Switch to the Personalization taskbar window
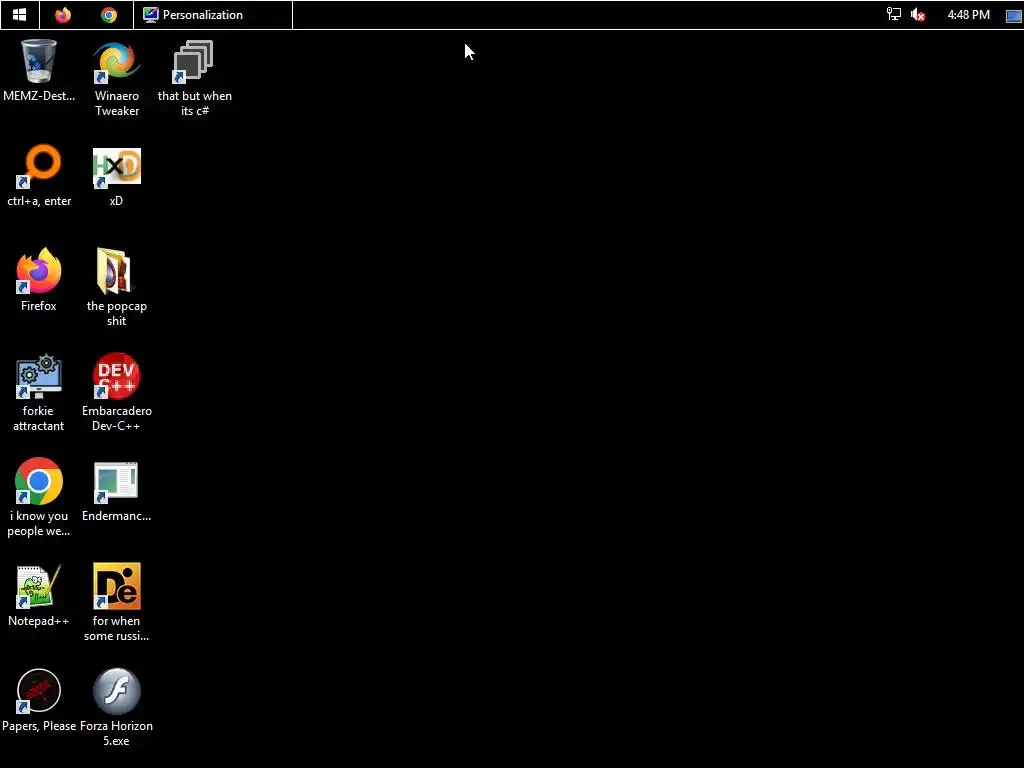This screenshot has width=1024, height=768. (213, 14)
